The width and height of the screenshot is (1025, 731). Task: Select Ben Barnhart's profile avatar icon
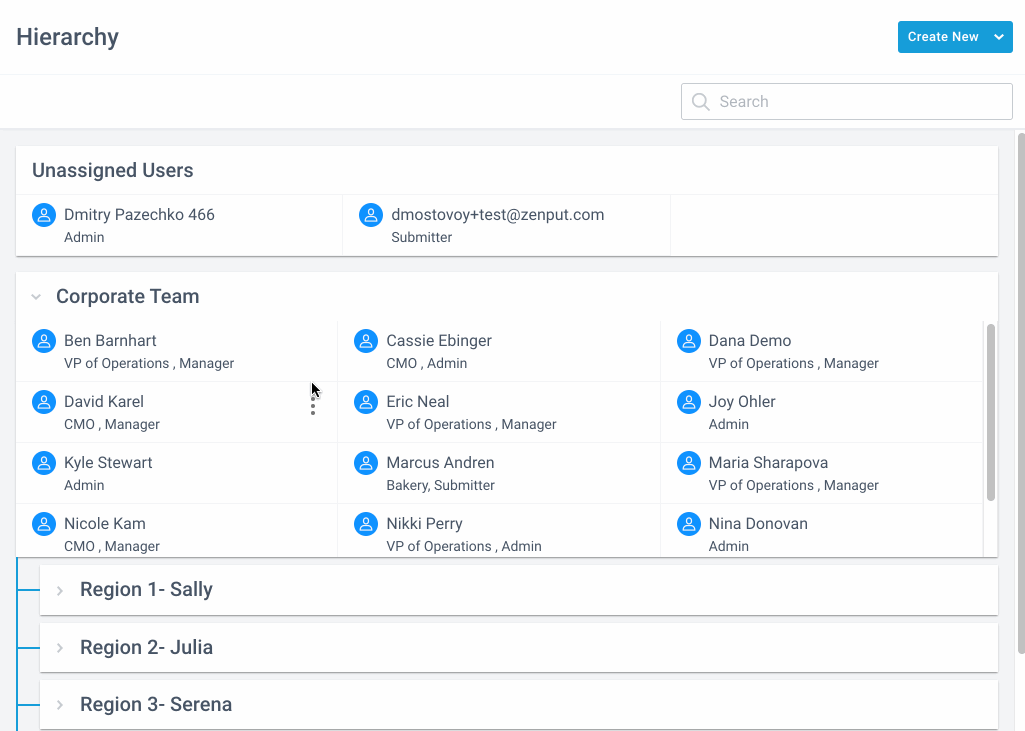point(43,340)
